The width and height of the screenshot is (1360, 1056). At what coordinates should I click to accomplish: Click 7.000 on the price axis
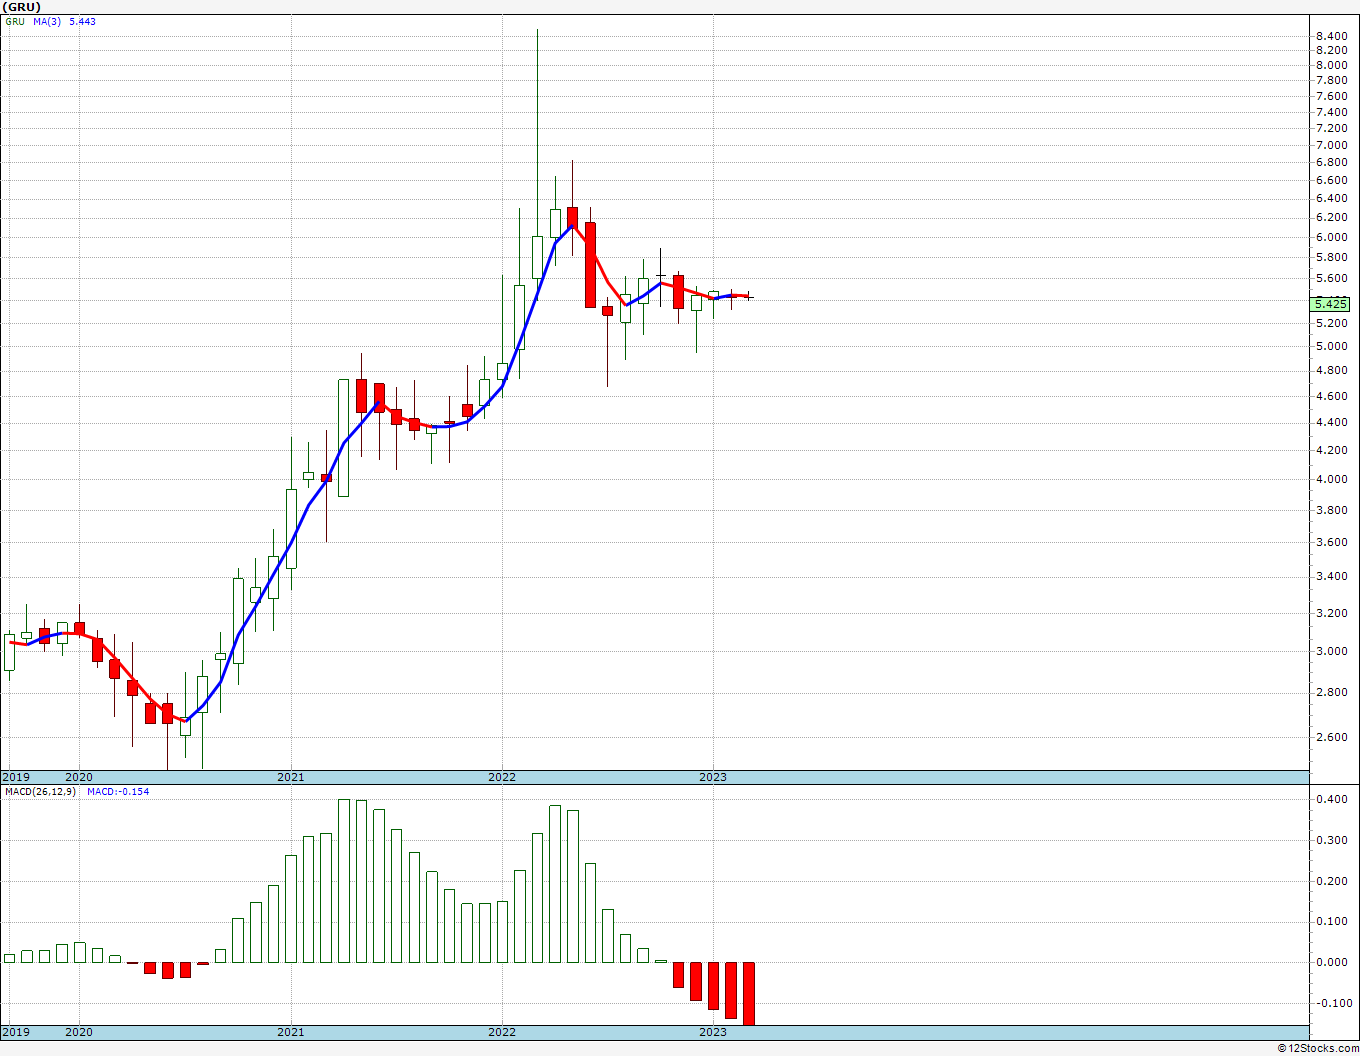pos(1331,145)
